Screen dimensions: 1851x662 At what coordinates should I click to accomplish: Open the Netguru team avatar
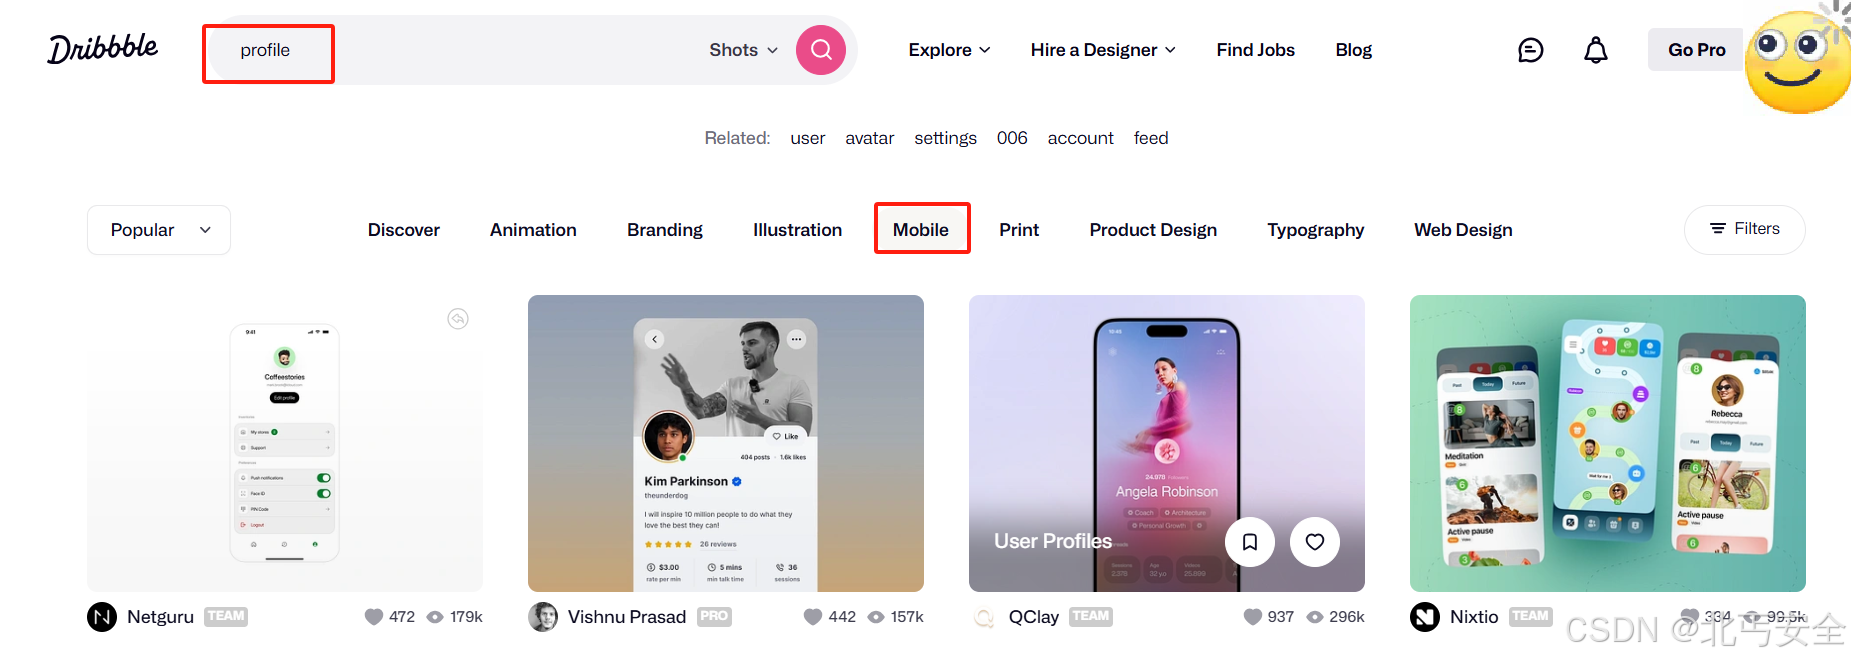[x=102, y=617]
